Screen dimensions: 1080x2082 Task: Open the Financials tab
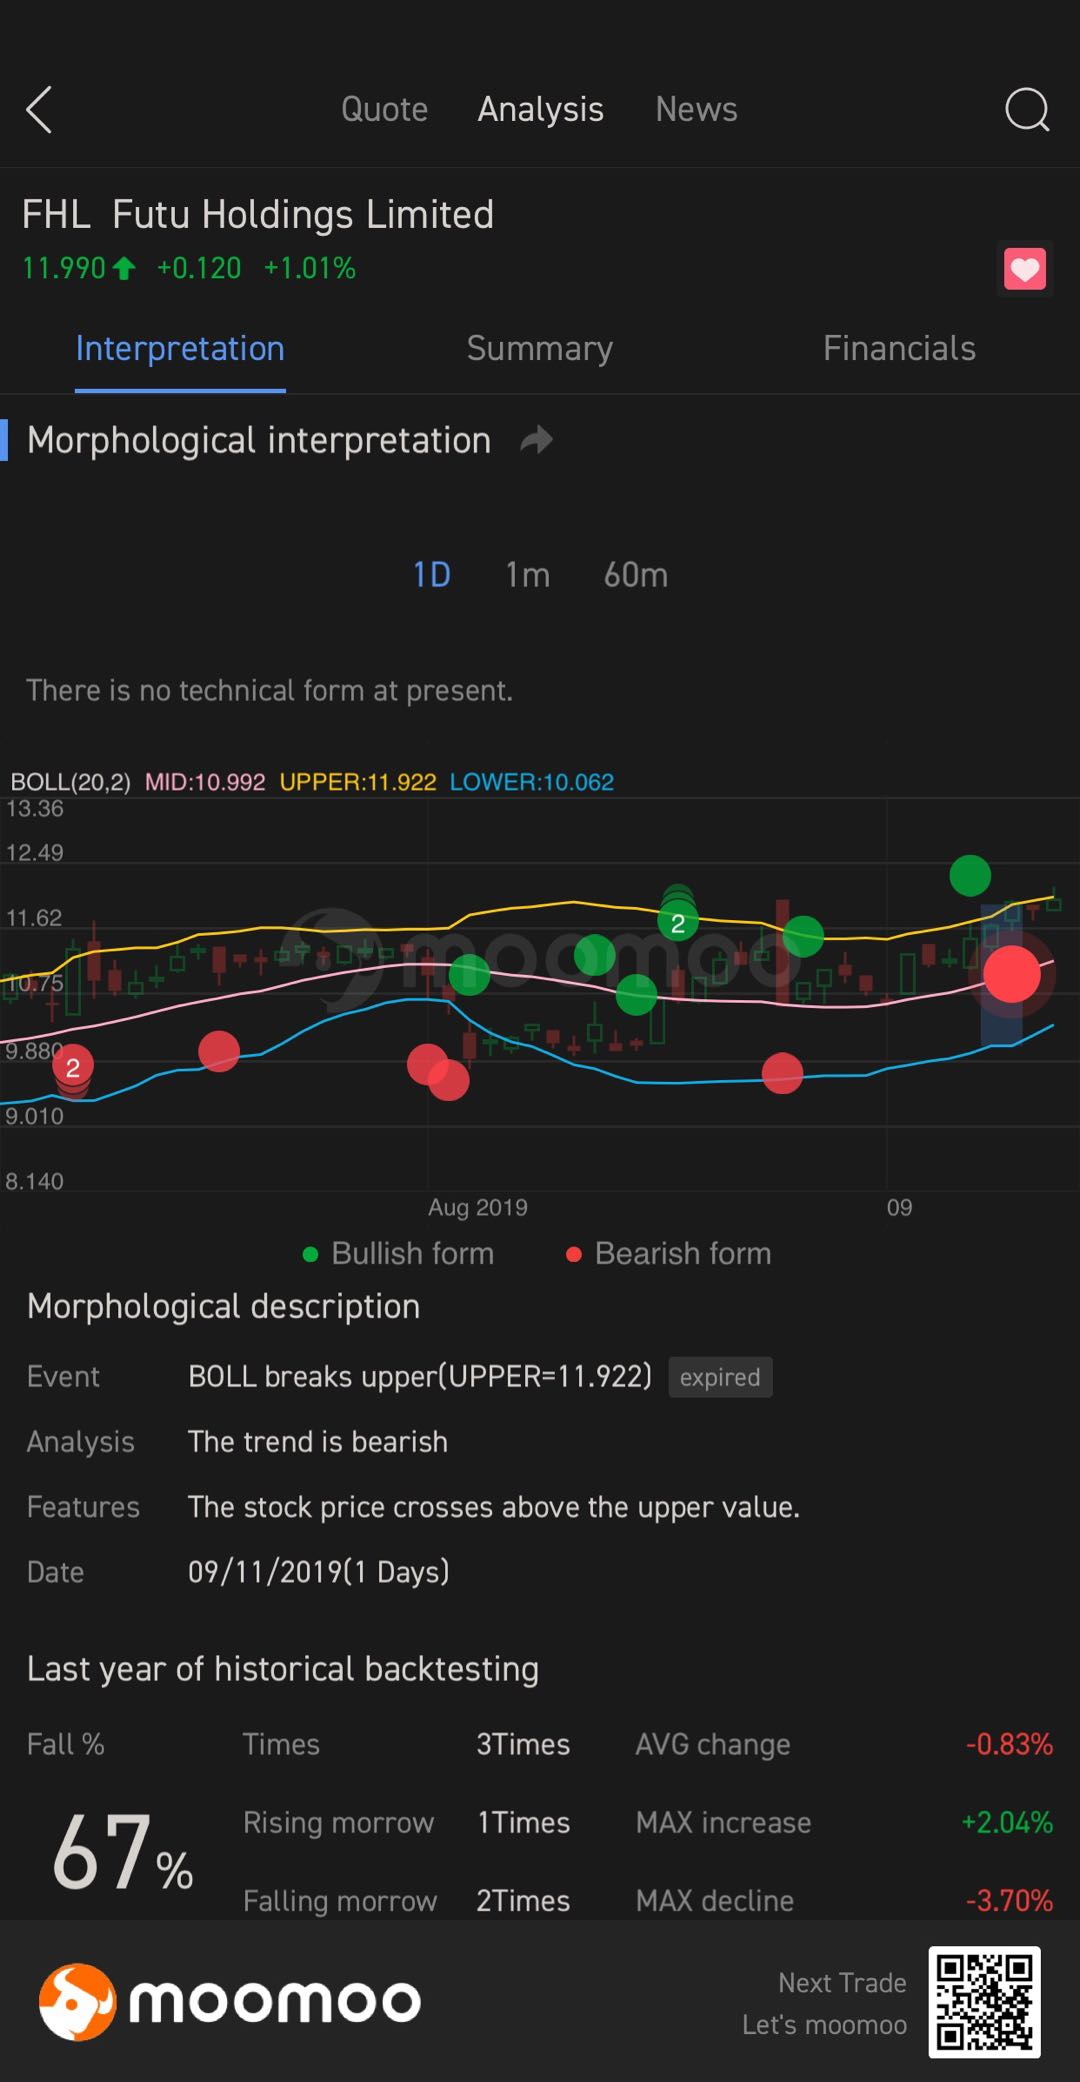(x=899, y=348)
